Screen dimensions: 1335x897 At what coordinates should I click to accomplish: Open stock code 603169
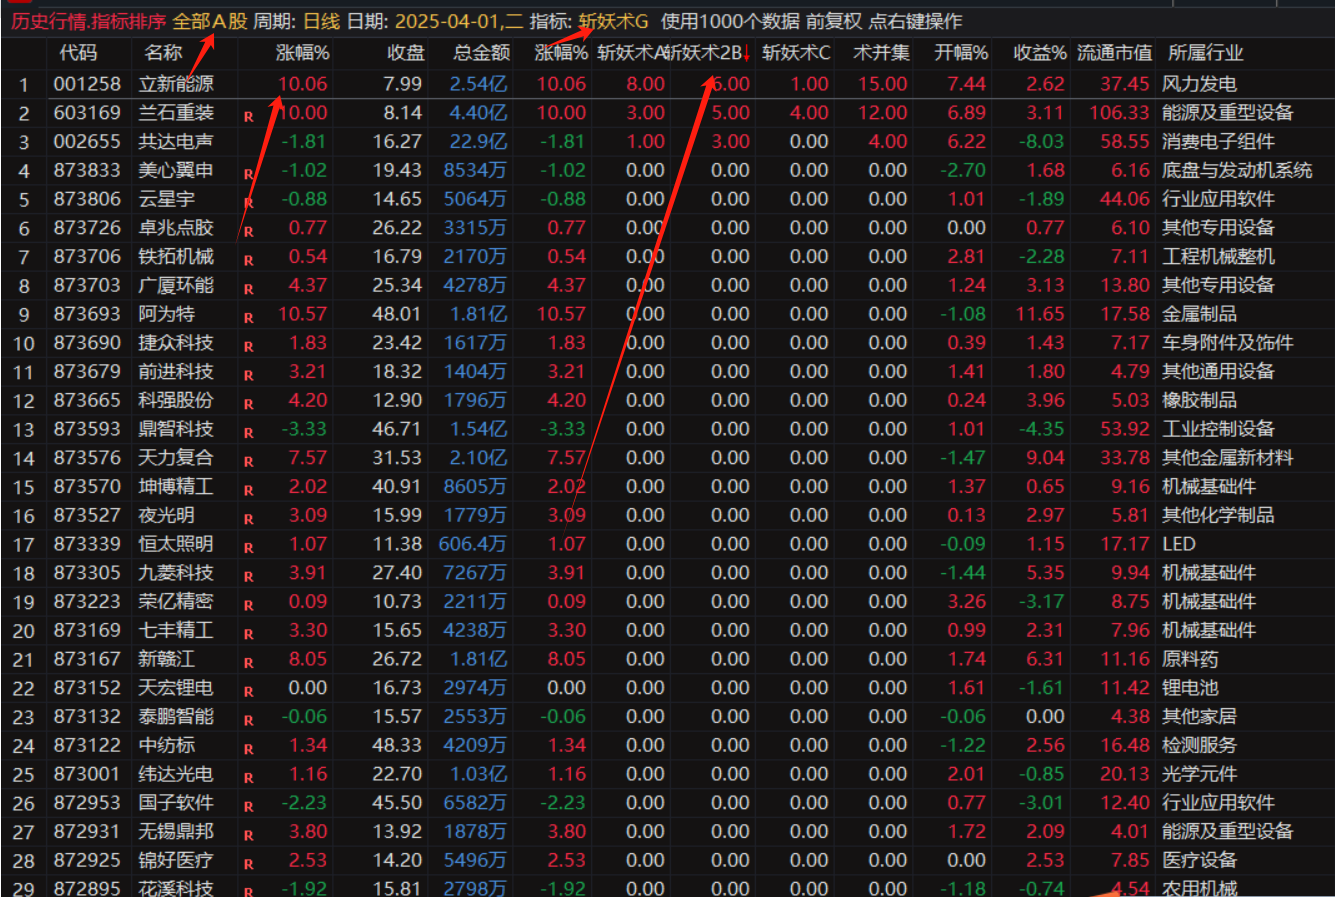coord(87,113)
